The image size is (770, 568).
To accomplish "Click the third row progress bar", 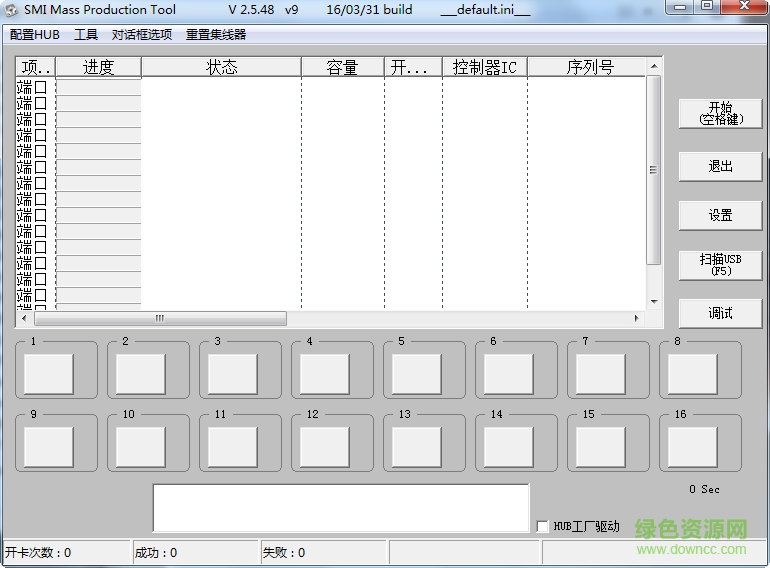I will pos(98,119).
